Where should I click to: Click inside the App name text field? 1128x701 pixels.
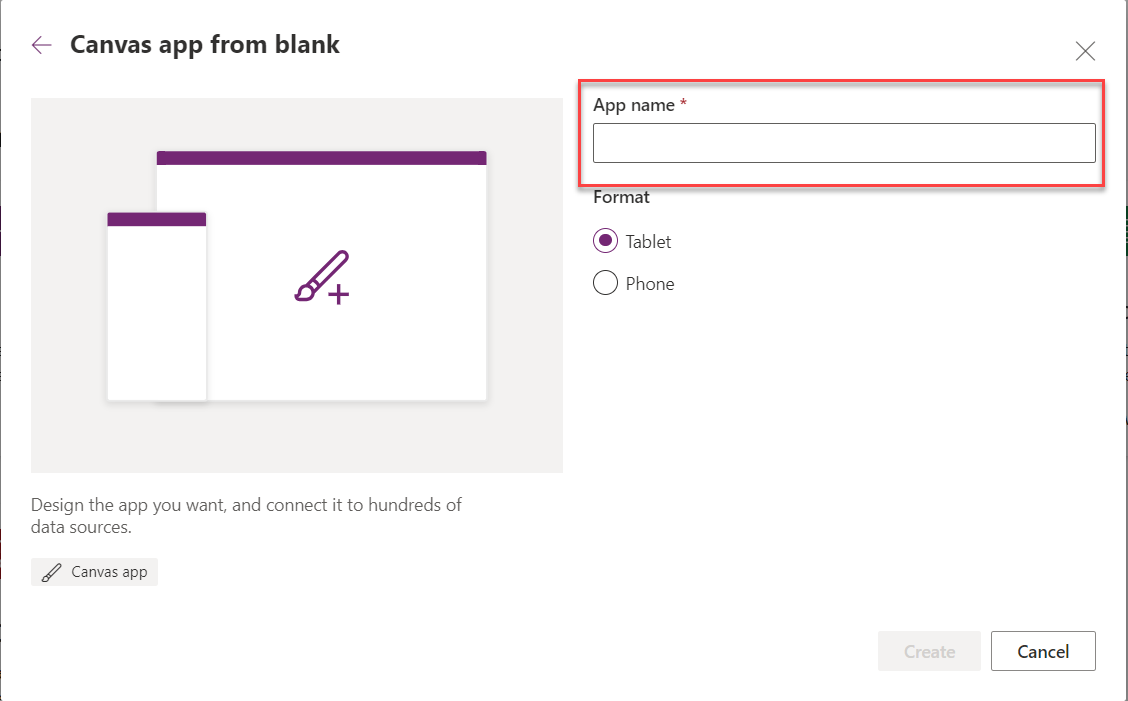tap(844, 142)
